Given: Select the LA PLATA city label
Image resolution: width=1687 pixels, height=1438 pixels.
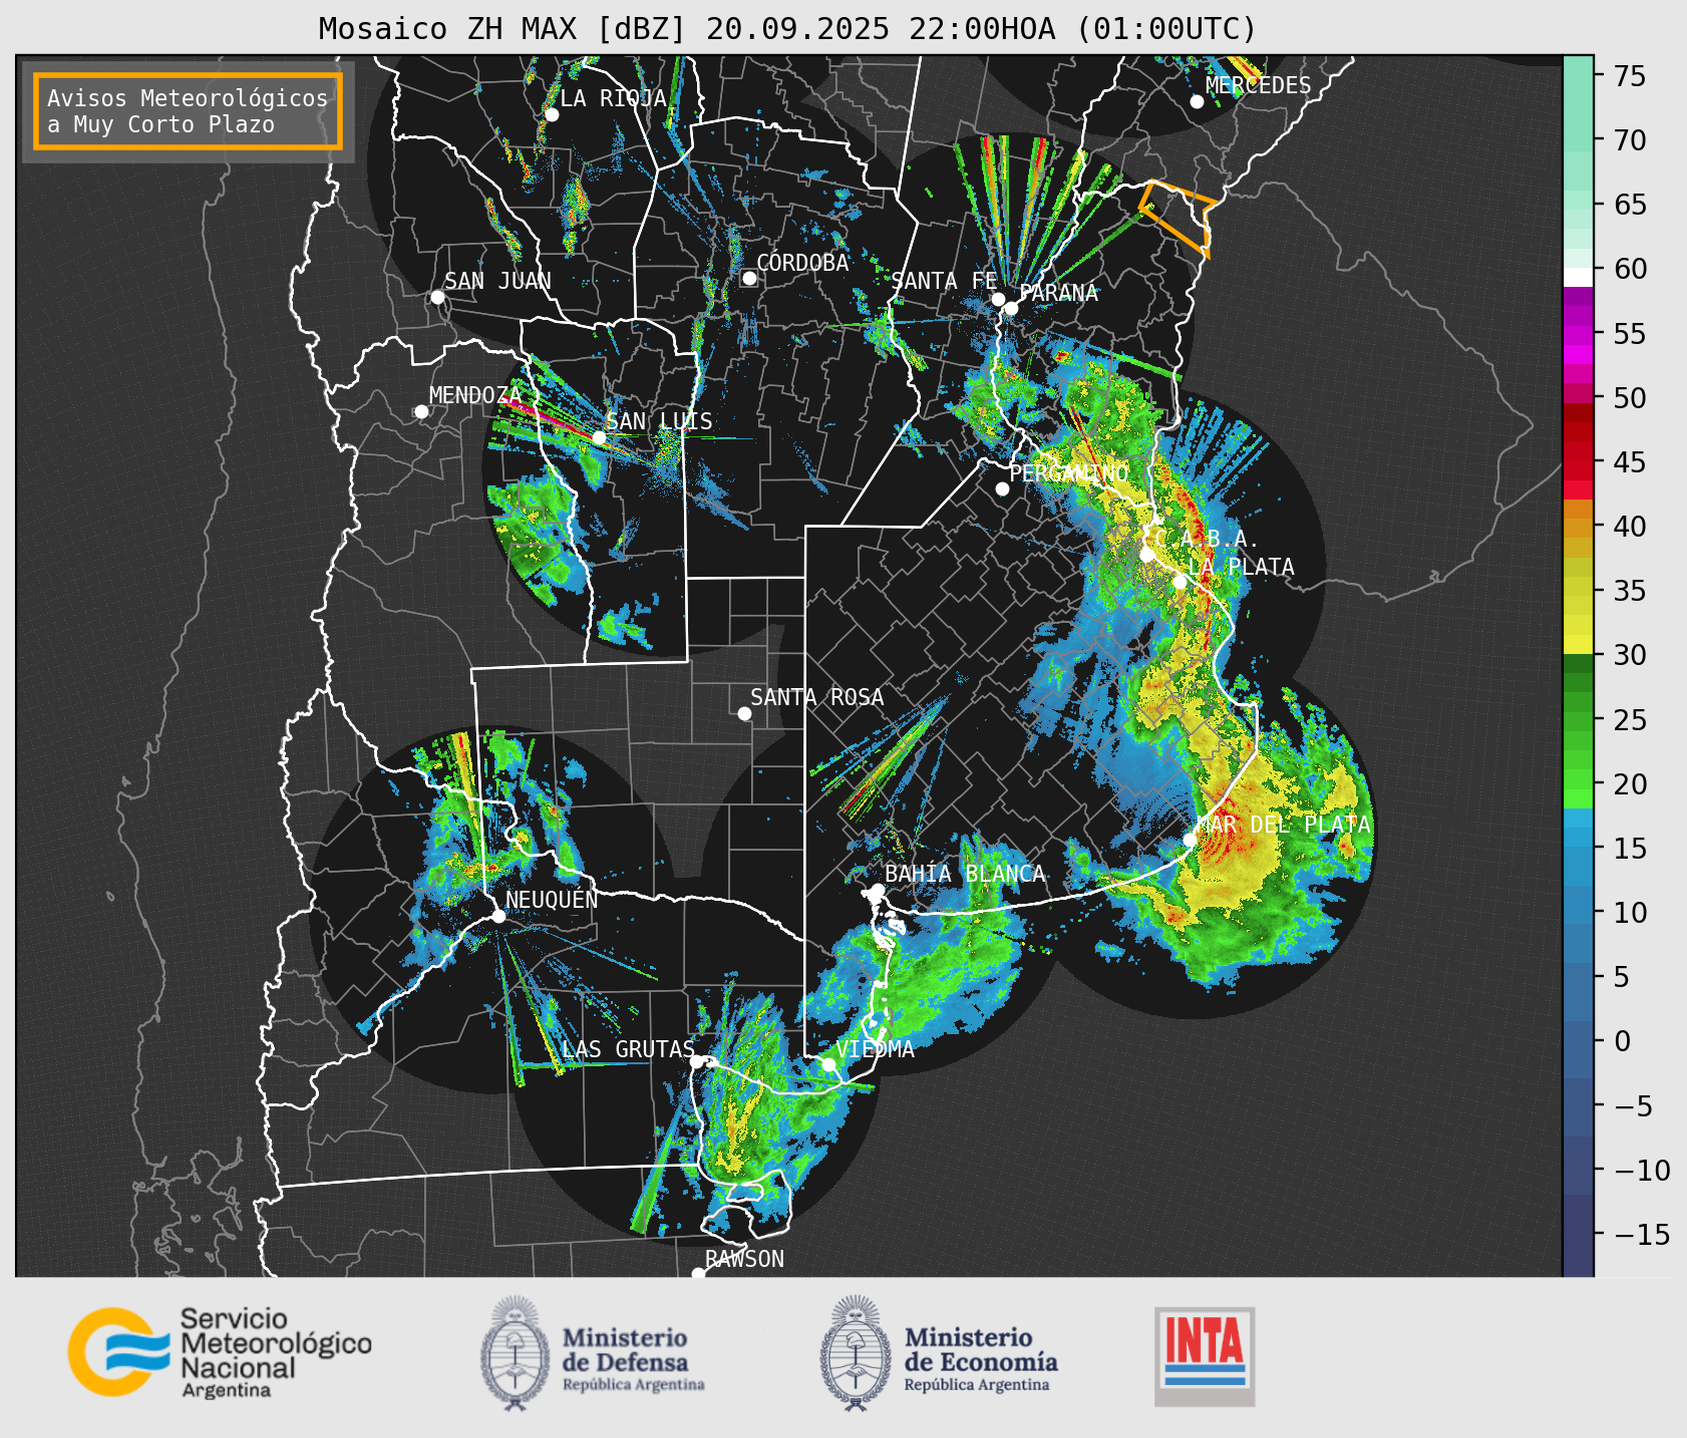Looking at the screenshot, I should (x=1241, y=567).
